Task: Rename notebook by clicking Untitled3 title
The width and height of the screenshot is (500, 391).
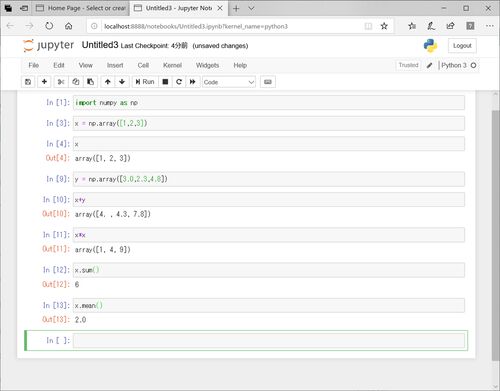Action: [x=100, y=45]
